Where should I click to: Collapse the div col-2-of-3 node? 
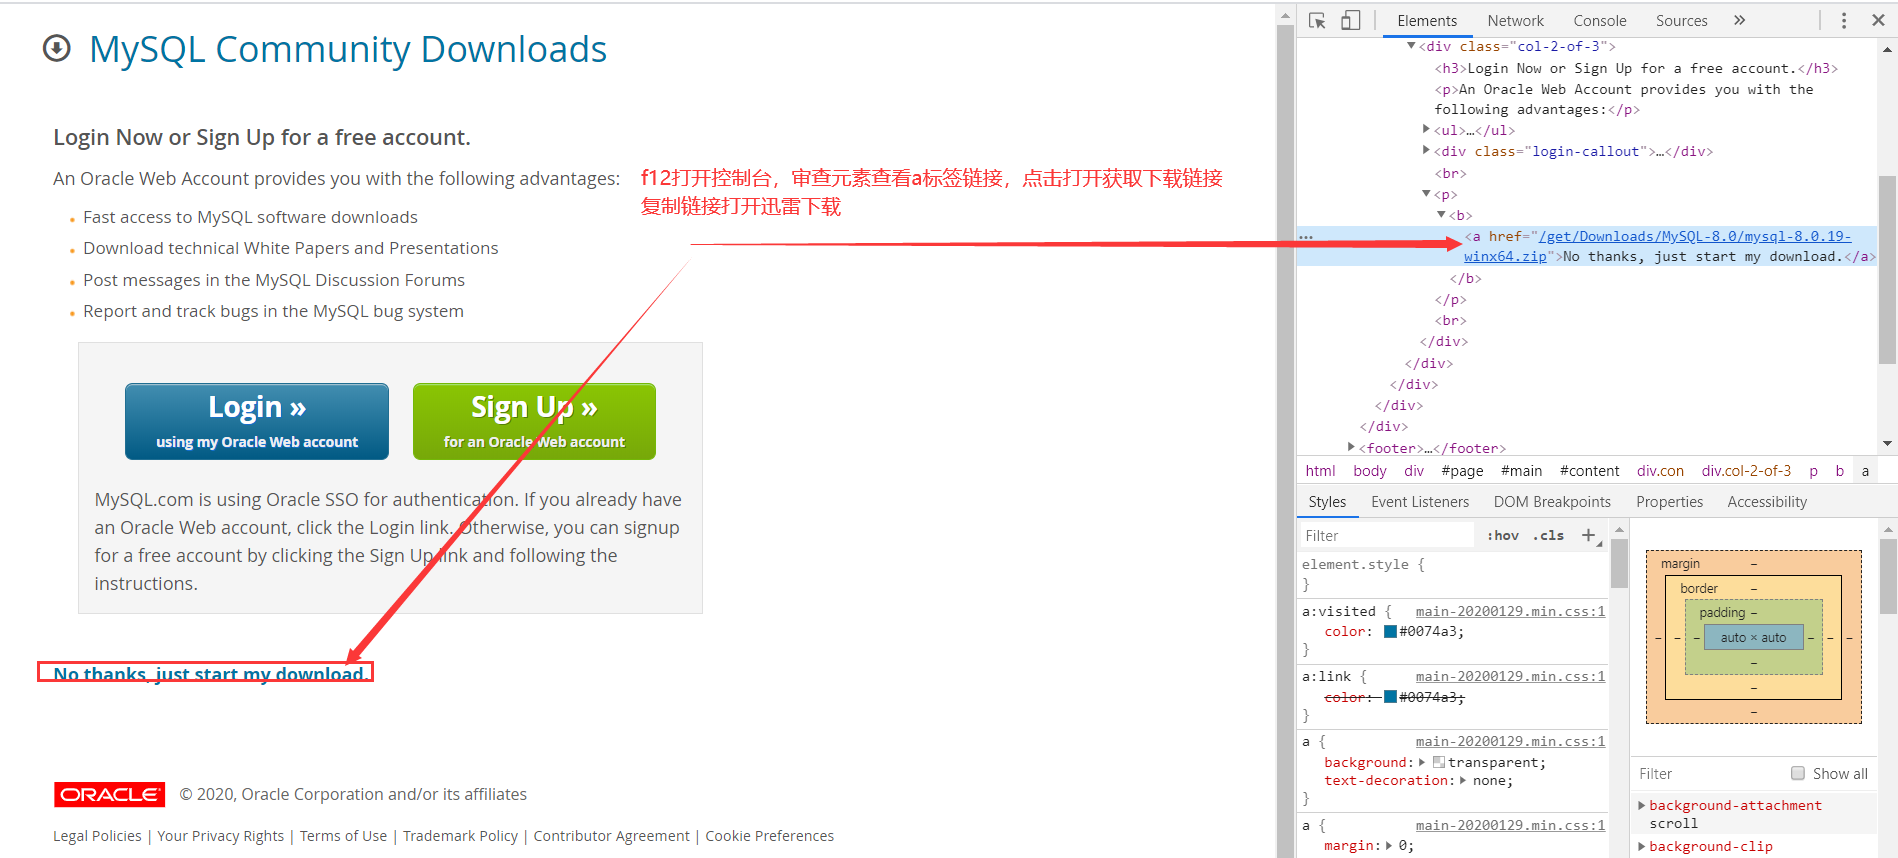(1411, 46)
